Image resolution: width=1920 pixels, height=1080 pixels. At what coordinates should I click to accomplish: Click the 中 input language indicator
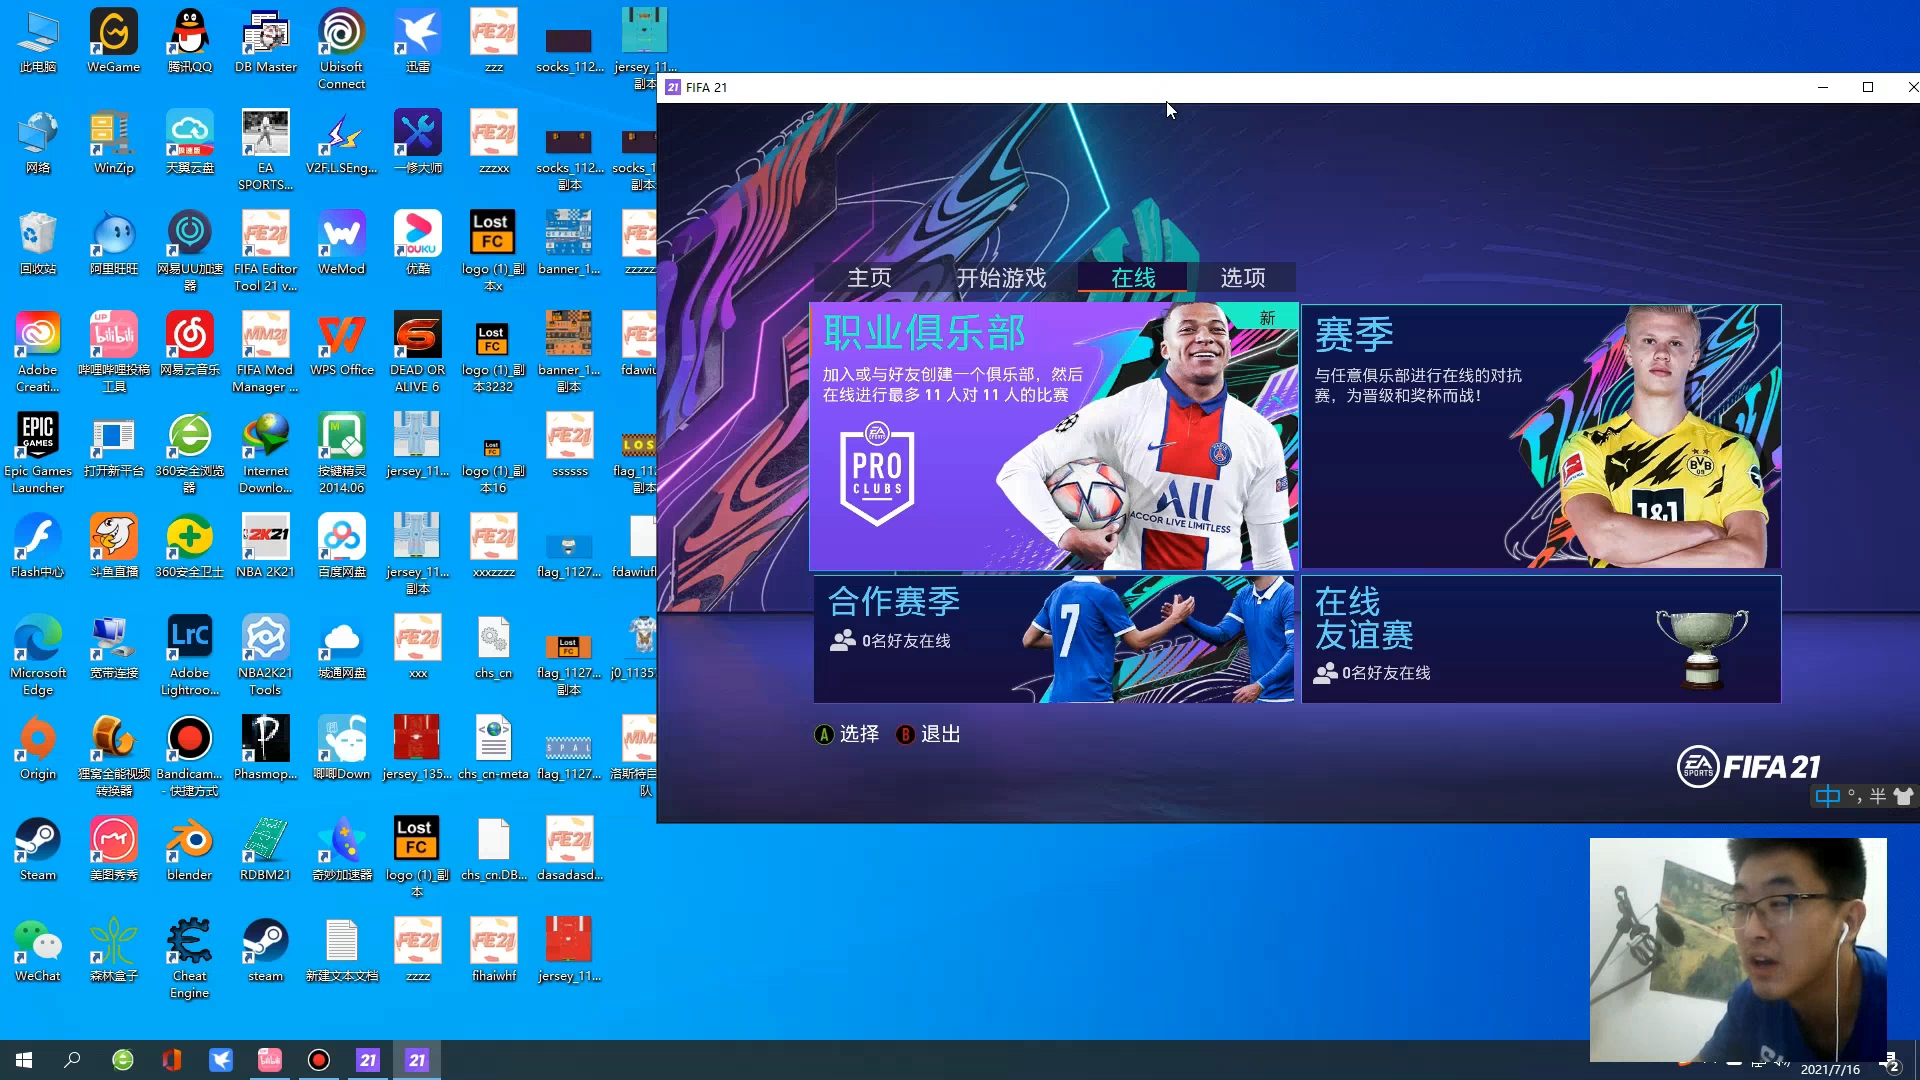(x=1827, y=796)
